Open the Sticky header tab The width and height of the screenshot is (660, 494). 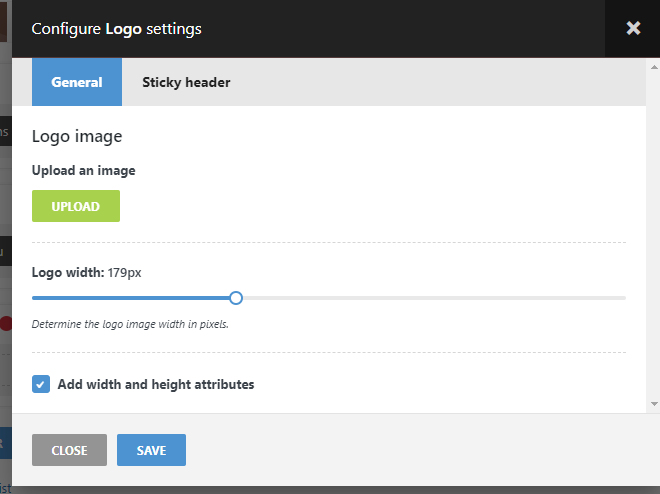click(x=186, y=82)
